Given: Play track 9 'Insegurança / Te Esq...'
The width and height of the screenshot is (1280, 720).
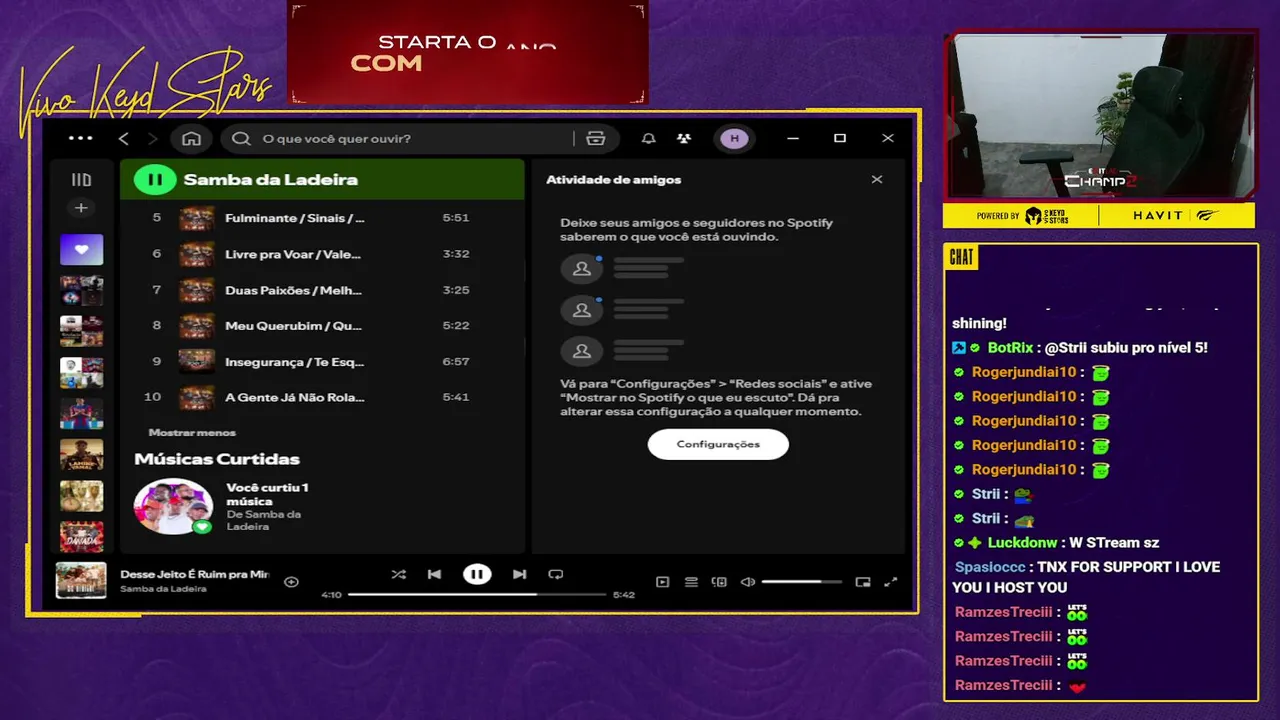Looking at the screenshot, I should (x=322, y=361).
